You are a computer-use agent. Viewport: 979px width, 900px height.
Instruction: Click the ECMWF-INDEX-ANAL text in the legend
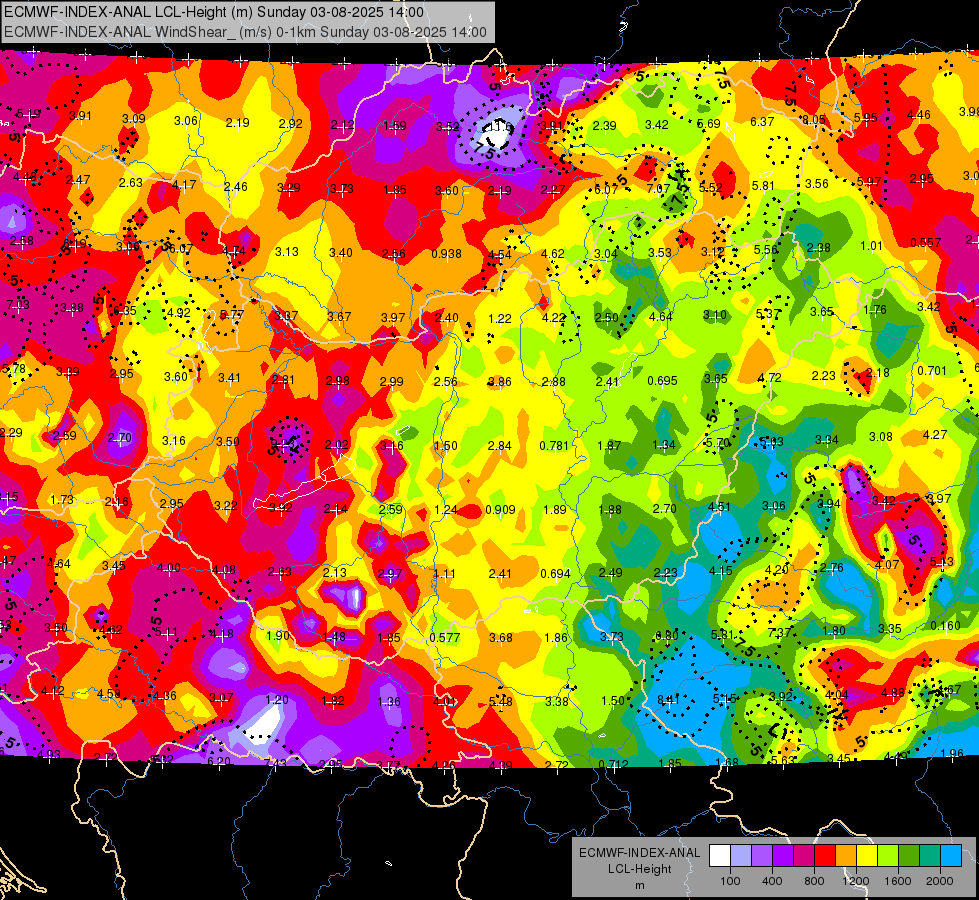coord(639,853)
